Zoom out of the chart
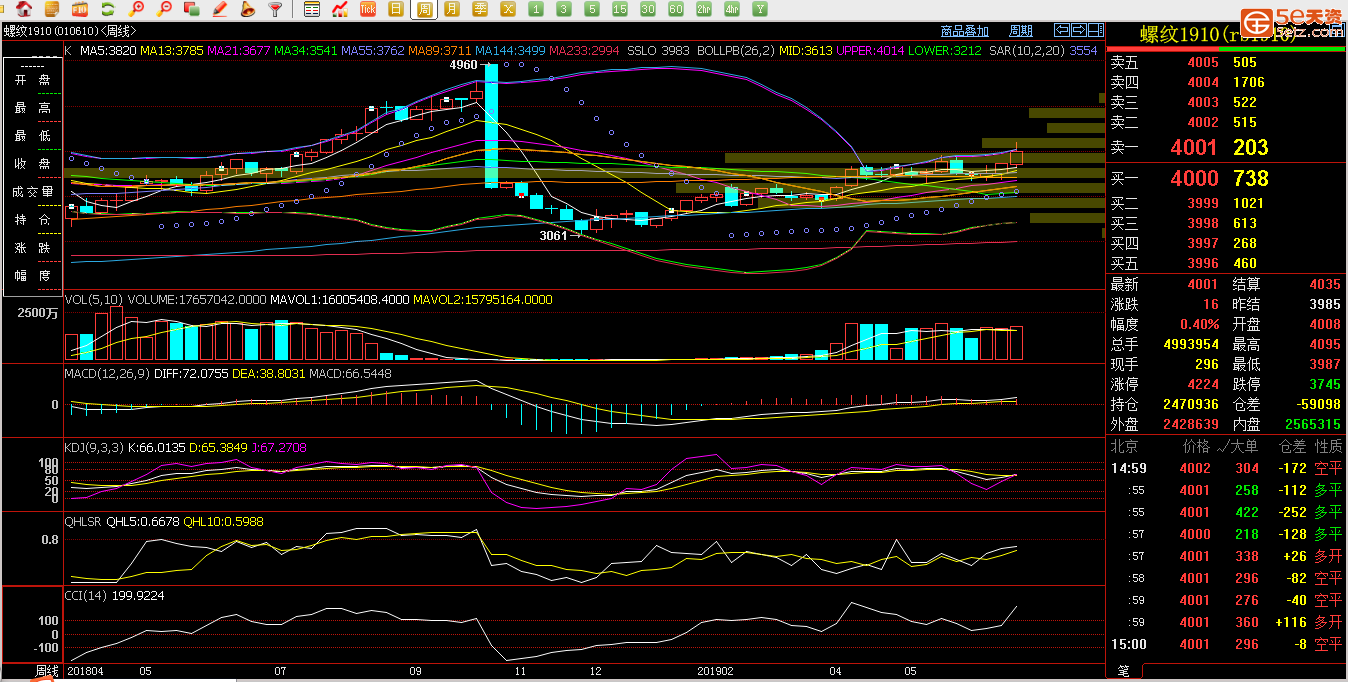The image size is (1348, 682). (x=165, y=9)
